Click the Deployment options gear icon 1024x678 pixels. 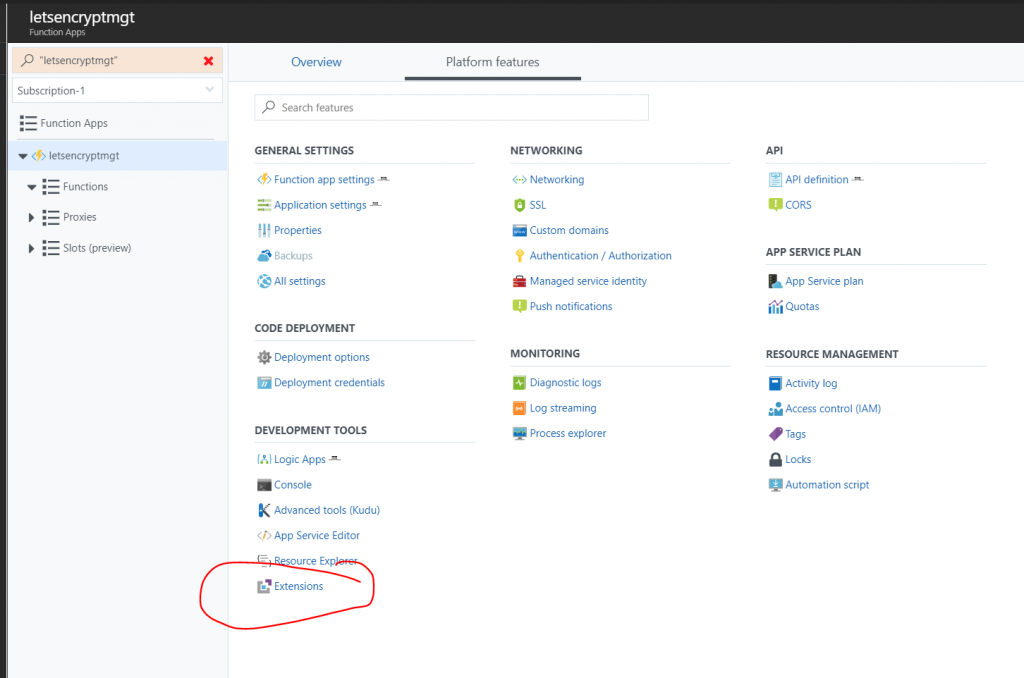[264, 357]
